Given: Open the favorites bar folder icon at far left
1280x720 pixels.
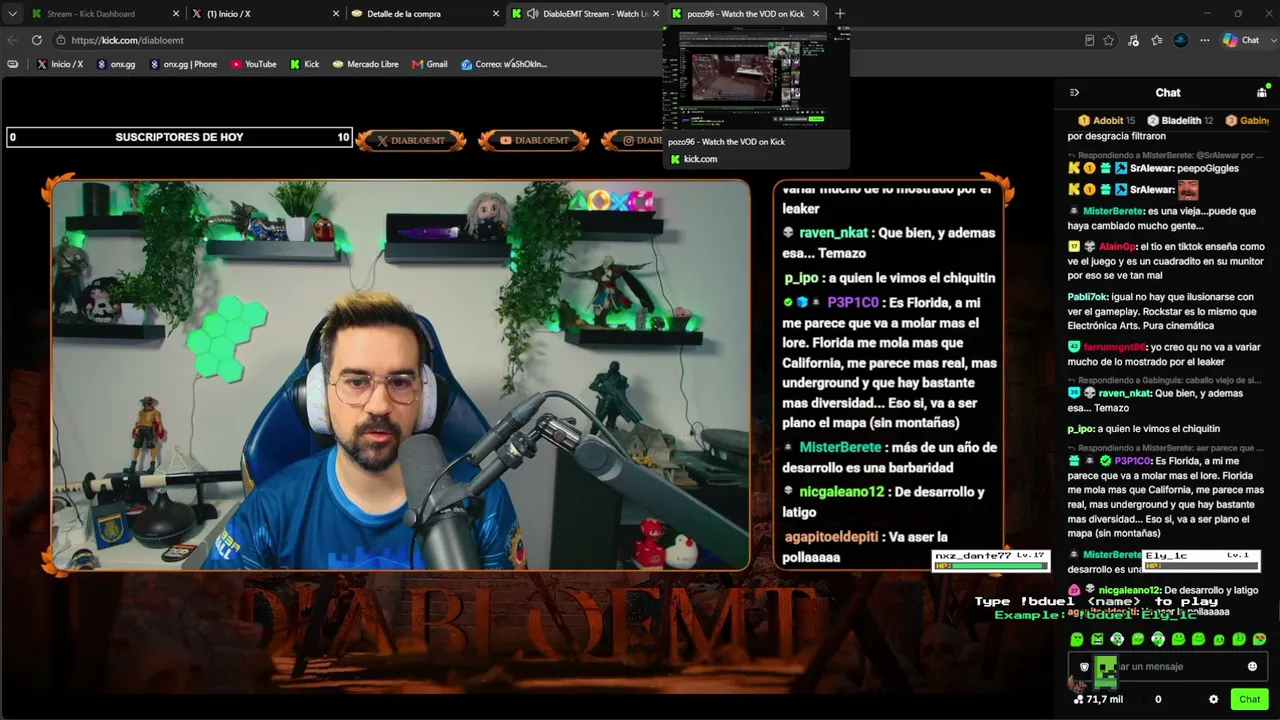Looking at the screenshot, I should pyautogui.click(x=13, y=64).
